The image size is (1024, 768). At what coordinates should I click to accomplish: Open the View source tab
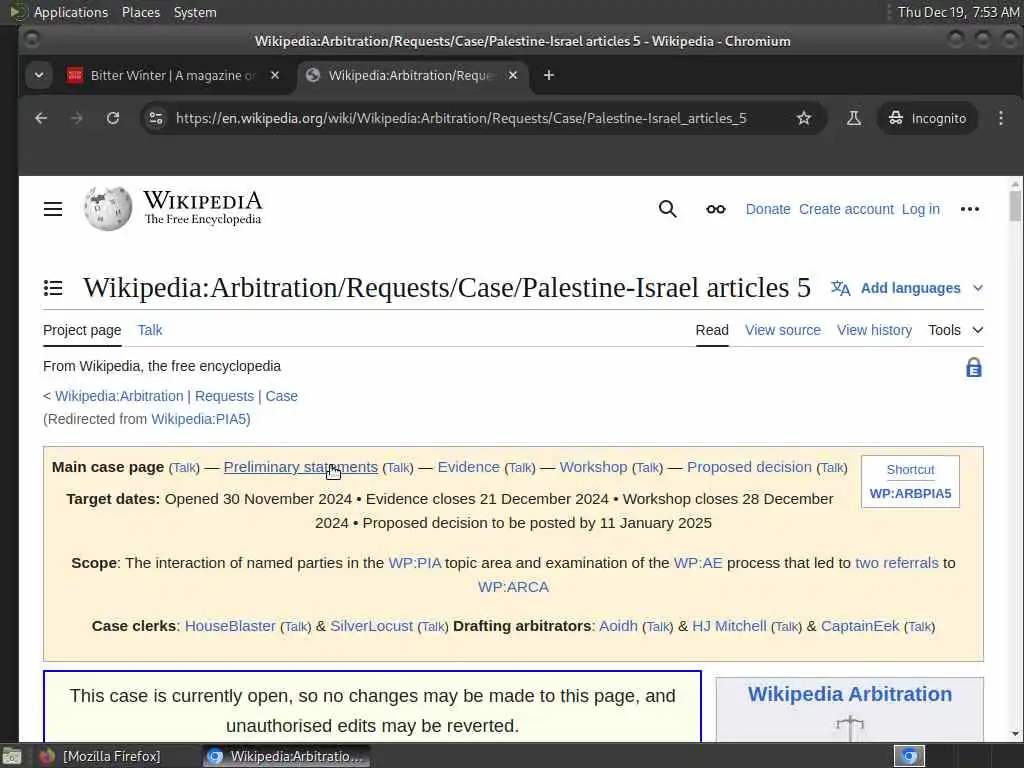(x=782, y=330)
